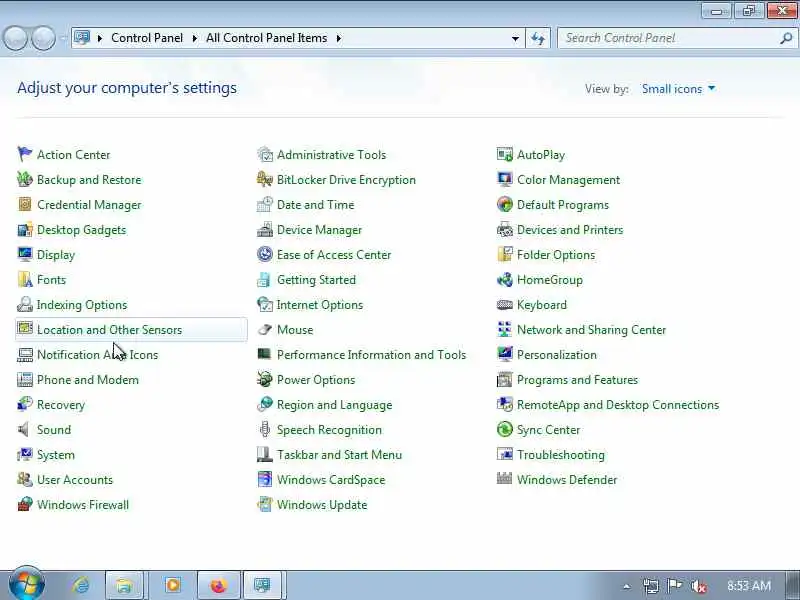
Task: Open the AutoPlay icon
Action: coord(505,154)
